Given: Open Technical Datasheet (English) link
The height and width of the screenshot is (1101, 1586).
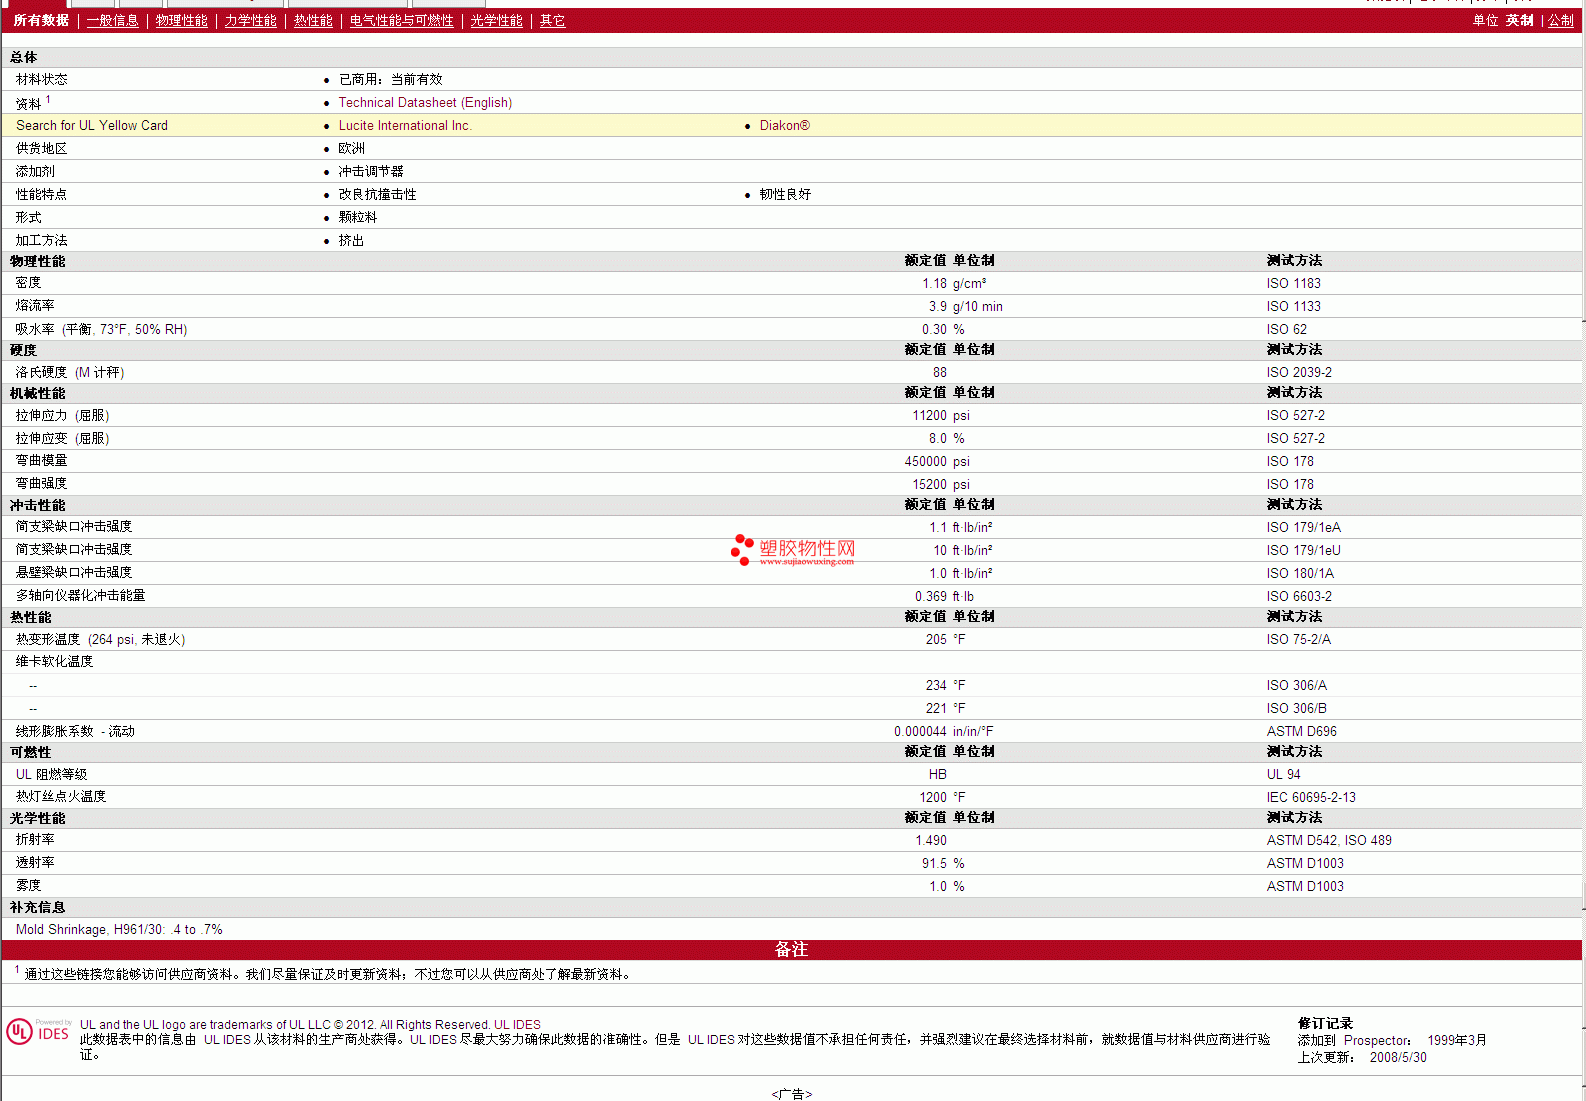Looking at the screenshot, I should pos(425,103).
